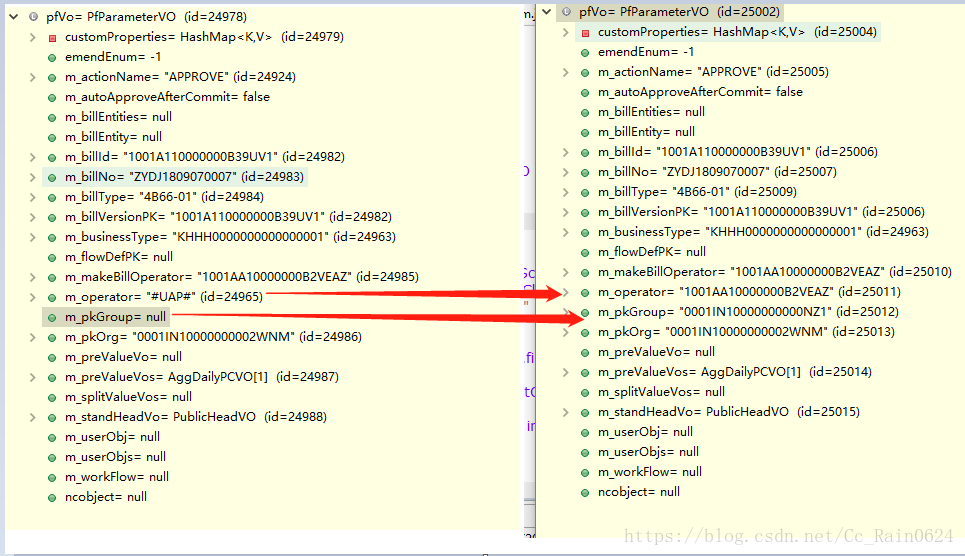Click green icon beside m_flowDefPK in left panel
Image resolution: width=965 pixels, height=556 pixels.
(52, 258)
